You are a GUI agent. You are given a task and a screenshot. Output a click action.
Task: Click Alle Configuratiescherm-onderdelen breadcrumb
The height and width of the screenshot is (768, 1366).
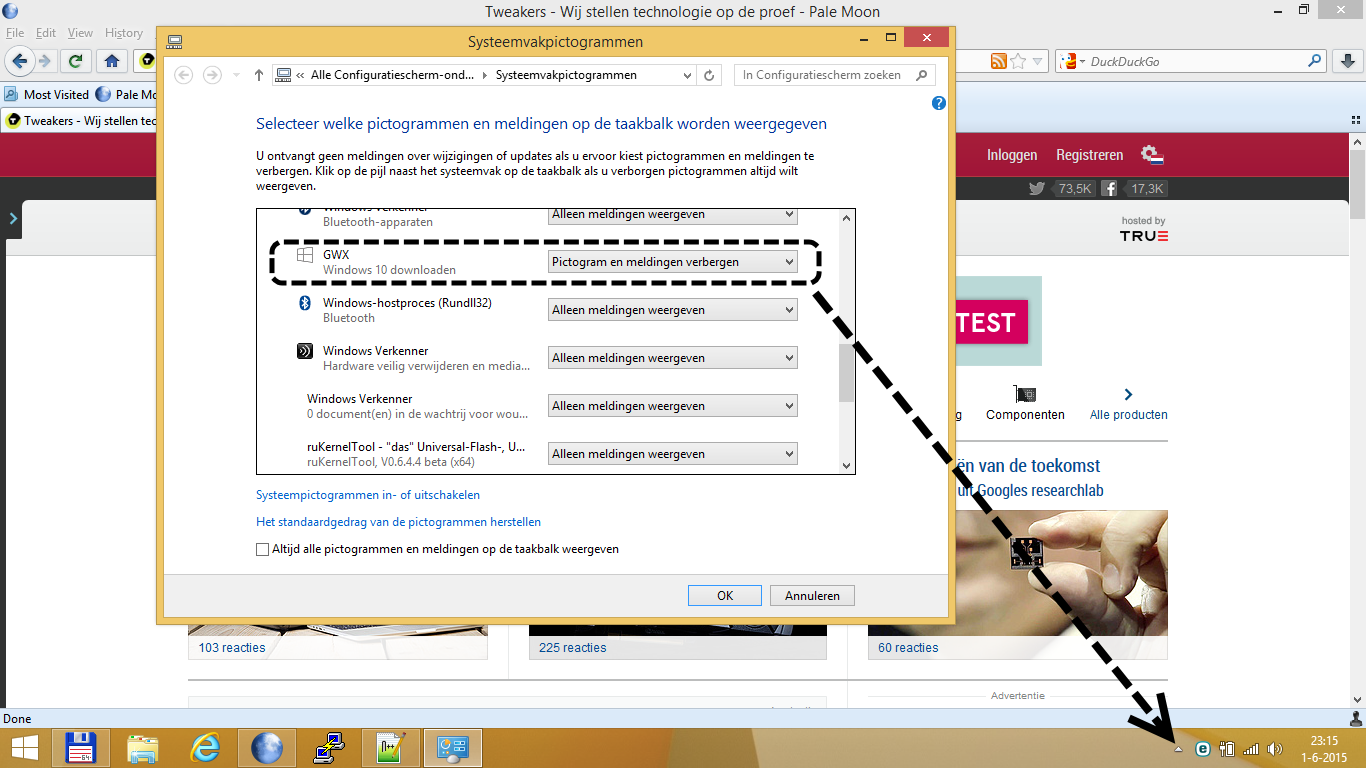point(393,75)
